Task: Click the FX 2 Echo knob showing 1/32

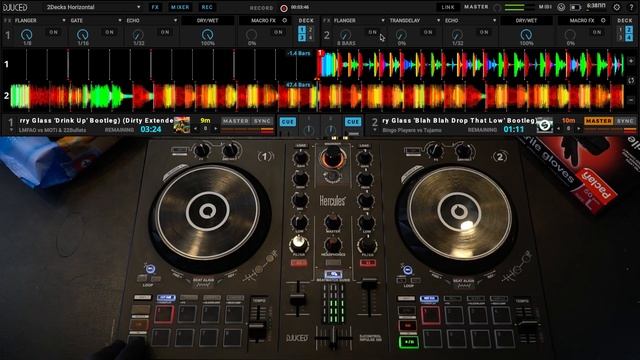Action: click(x=457, y=35)
